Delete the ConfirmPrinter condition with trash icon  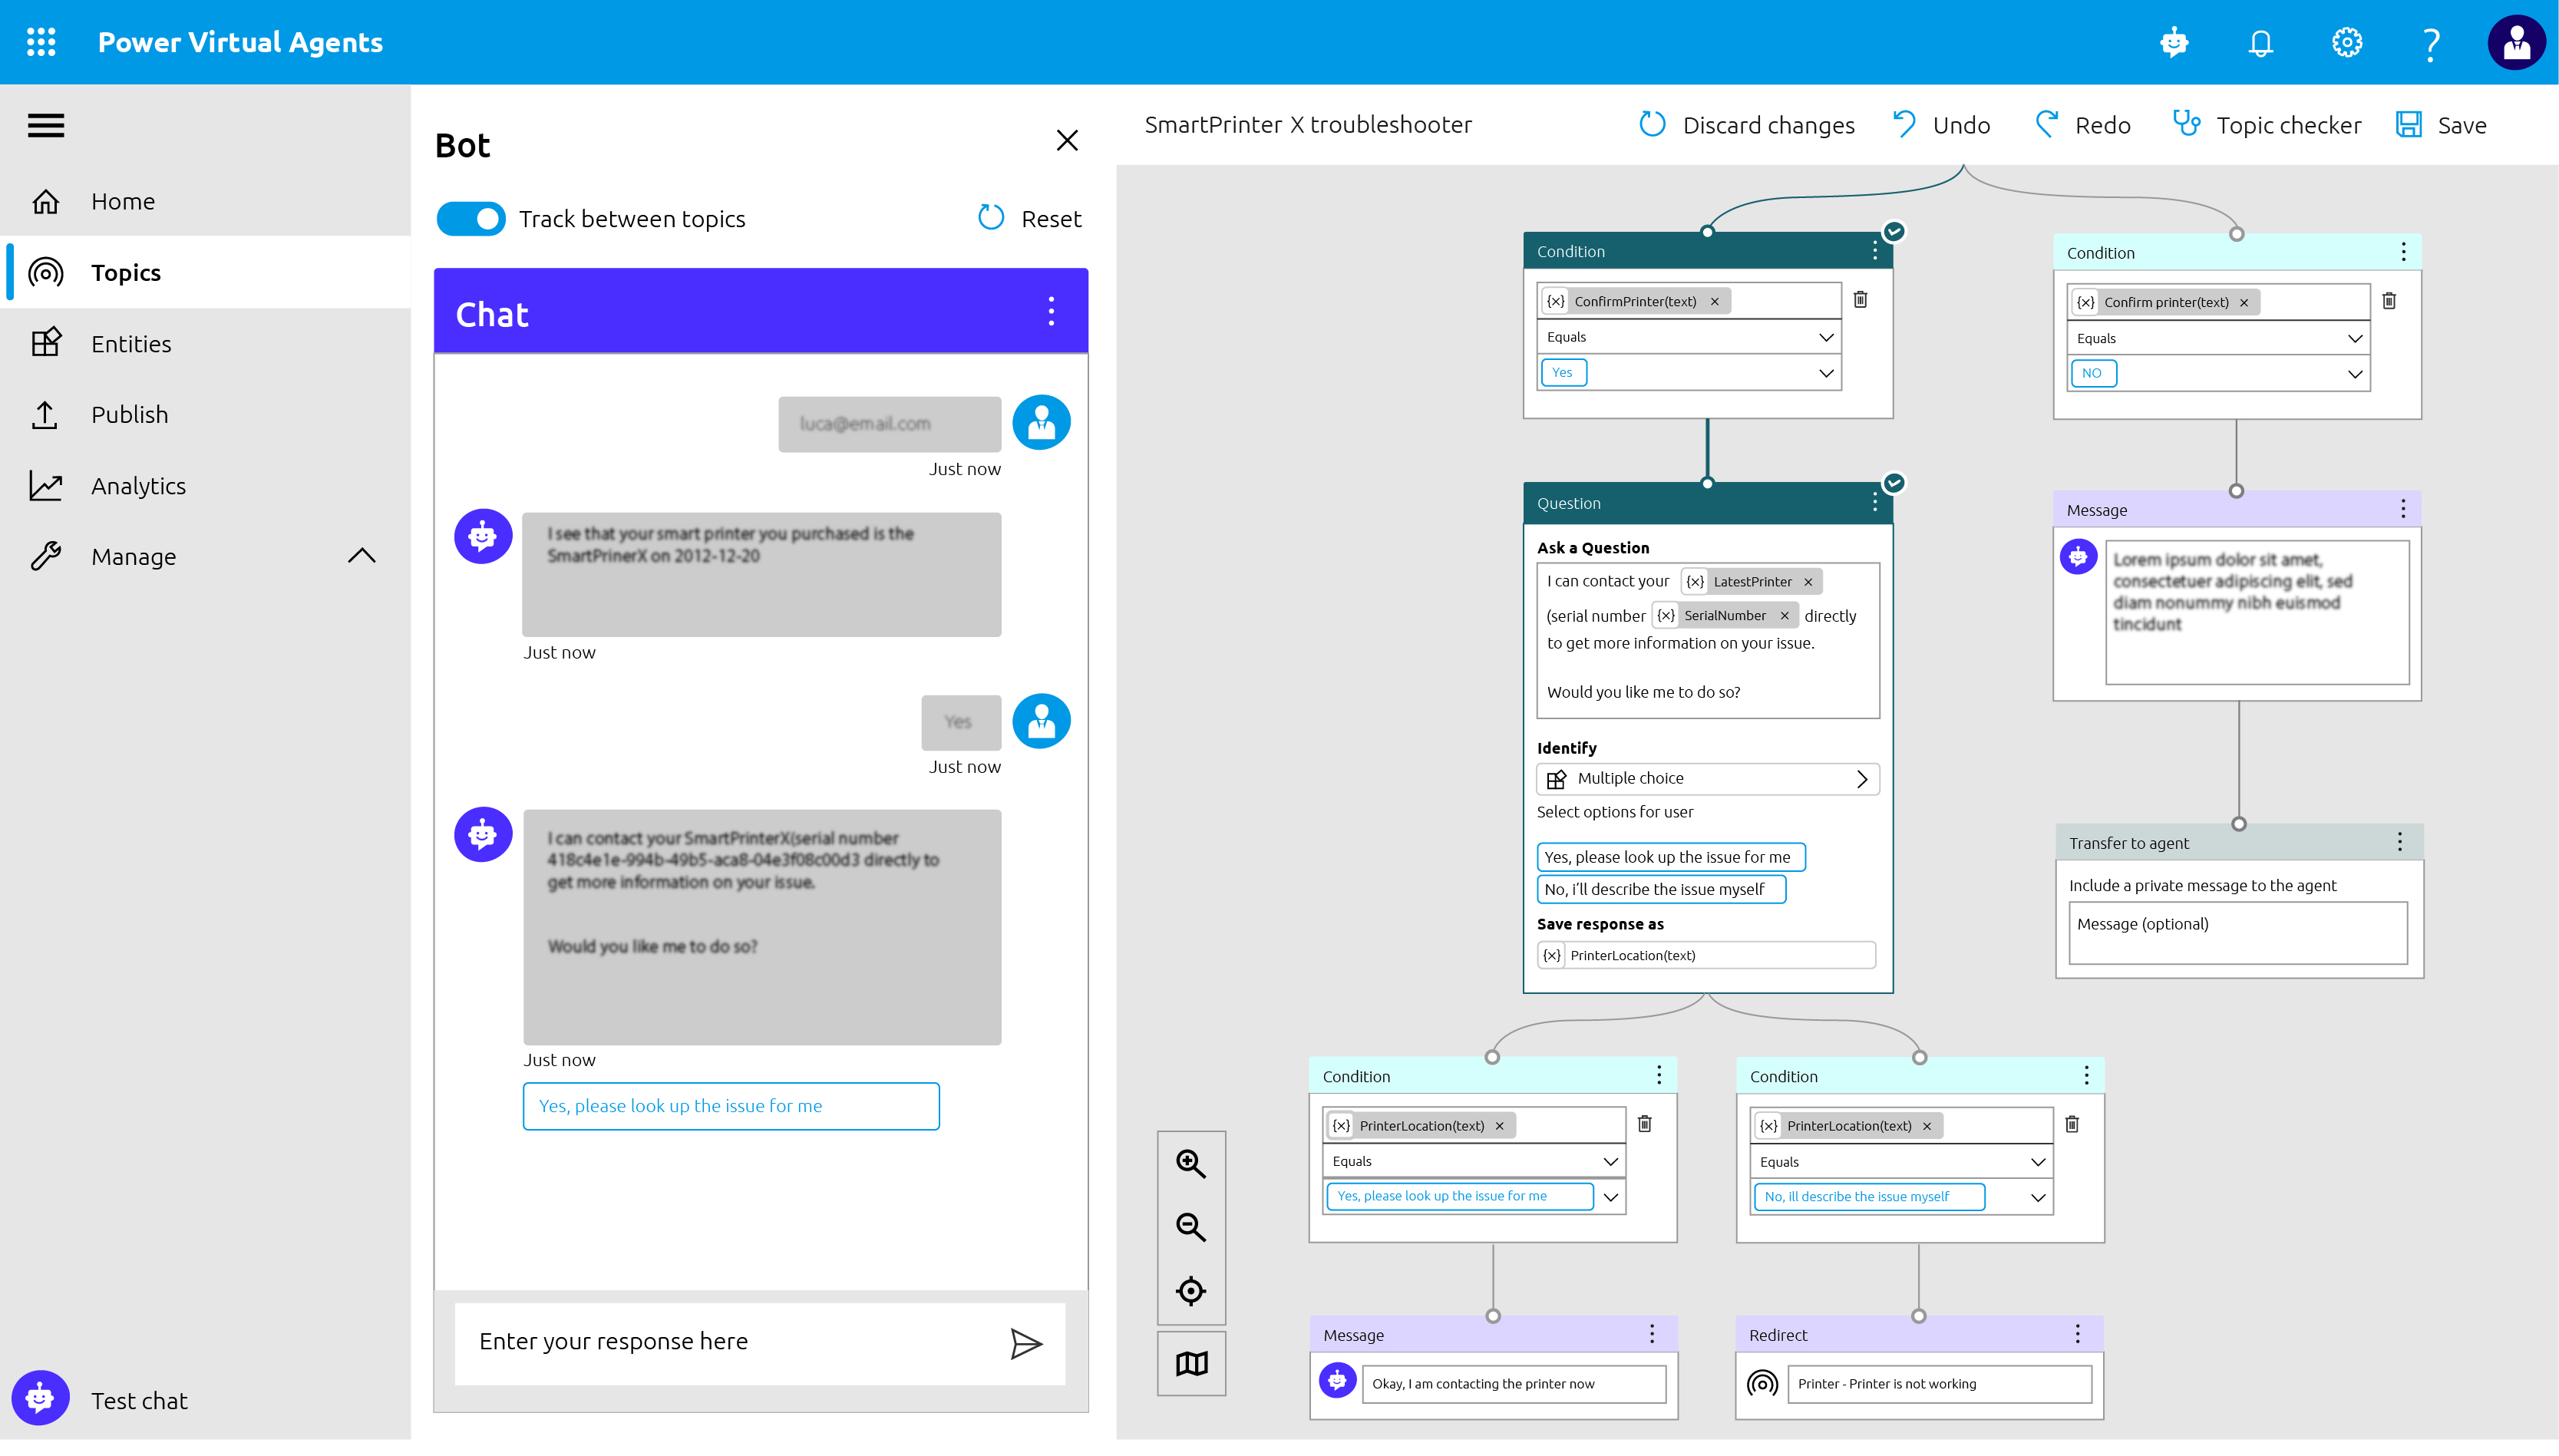pyautogui.click(x=1860, y=300)
